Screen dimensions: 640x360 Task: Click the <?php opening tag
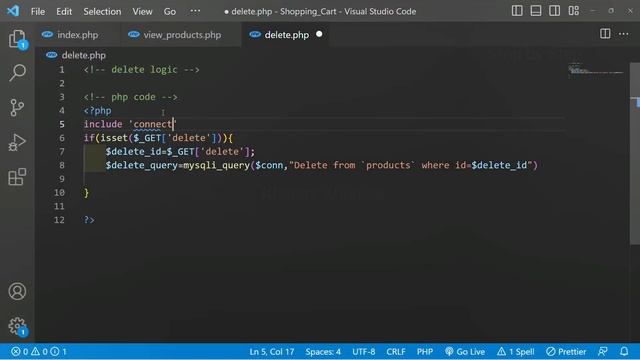click(98, 111)
